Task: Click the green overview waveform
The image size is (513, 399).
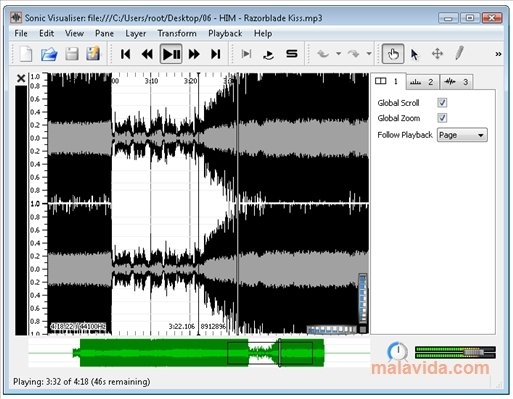Action: pos(199,353)
